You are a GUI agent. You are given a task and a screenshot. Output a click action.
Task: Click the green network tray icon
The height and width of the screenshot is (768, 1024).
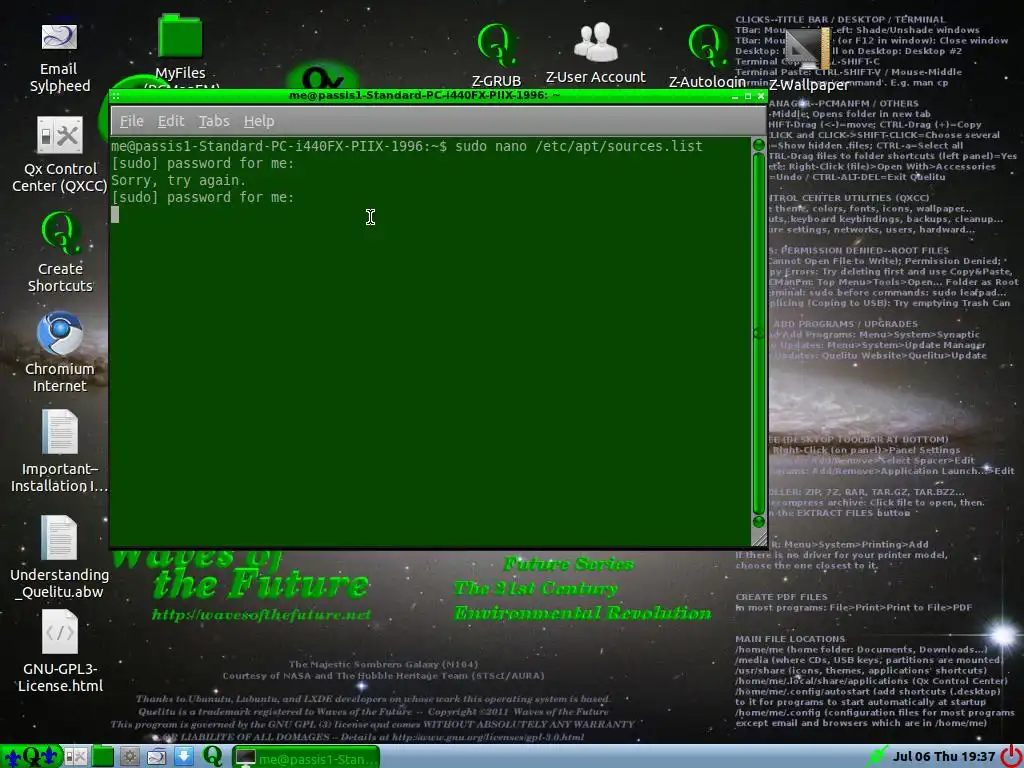coord(876,757)
